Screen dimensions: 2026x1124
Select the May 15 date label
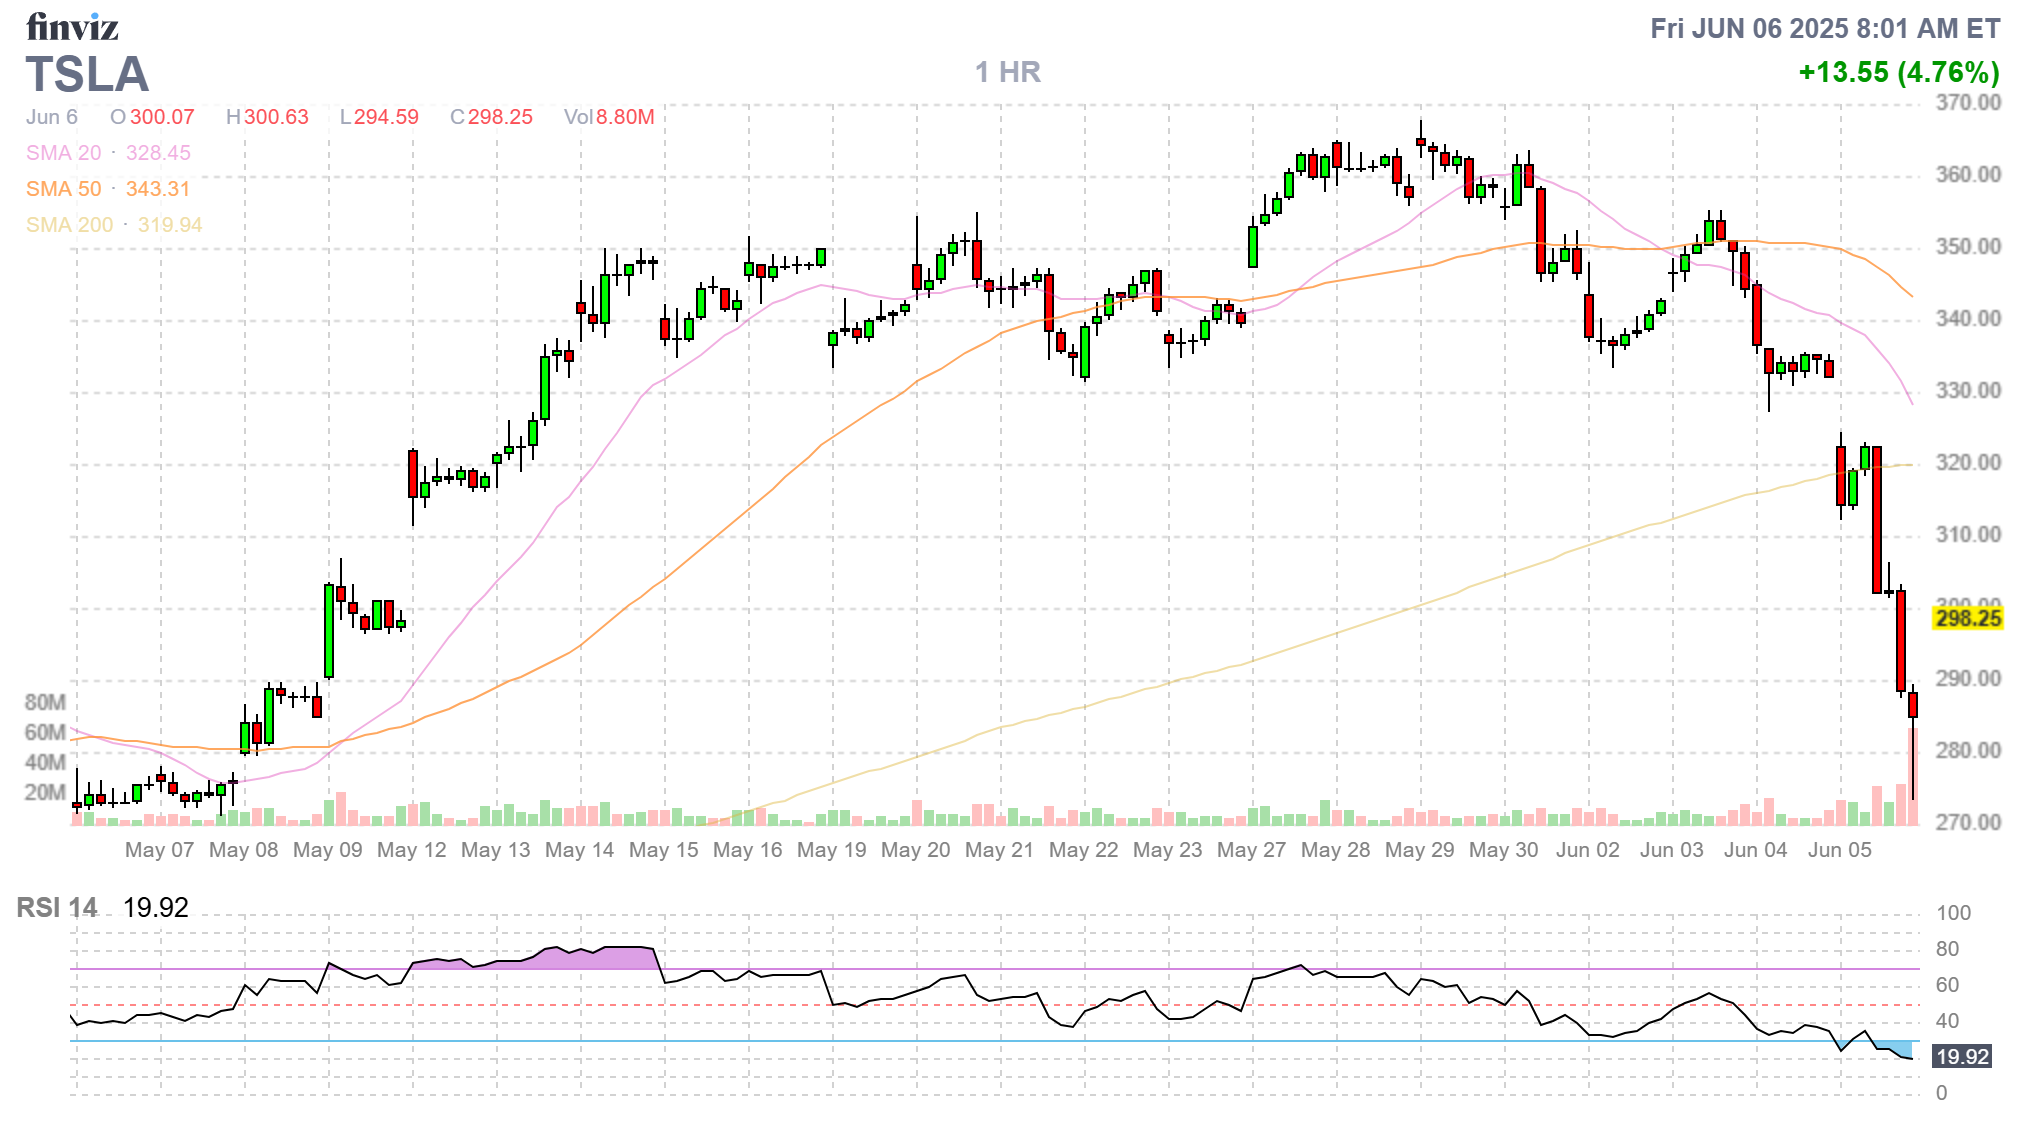pyautogui.click(x=664, y=850)
